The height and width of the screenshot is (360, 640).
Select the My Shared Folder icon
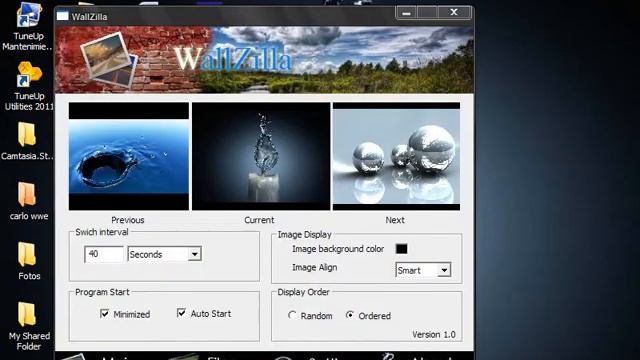coord(29,326)
